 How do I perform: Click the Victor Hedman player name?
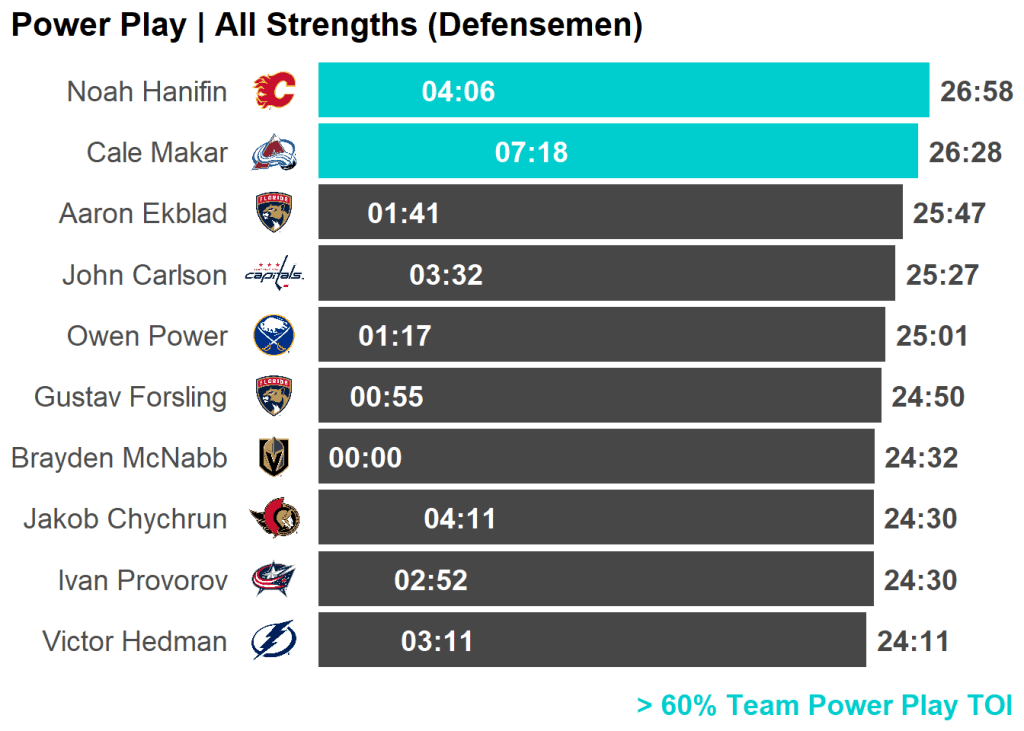pos(135,641)
